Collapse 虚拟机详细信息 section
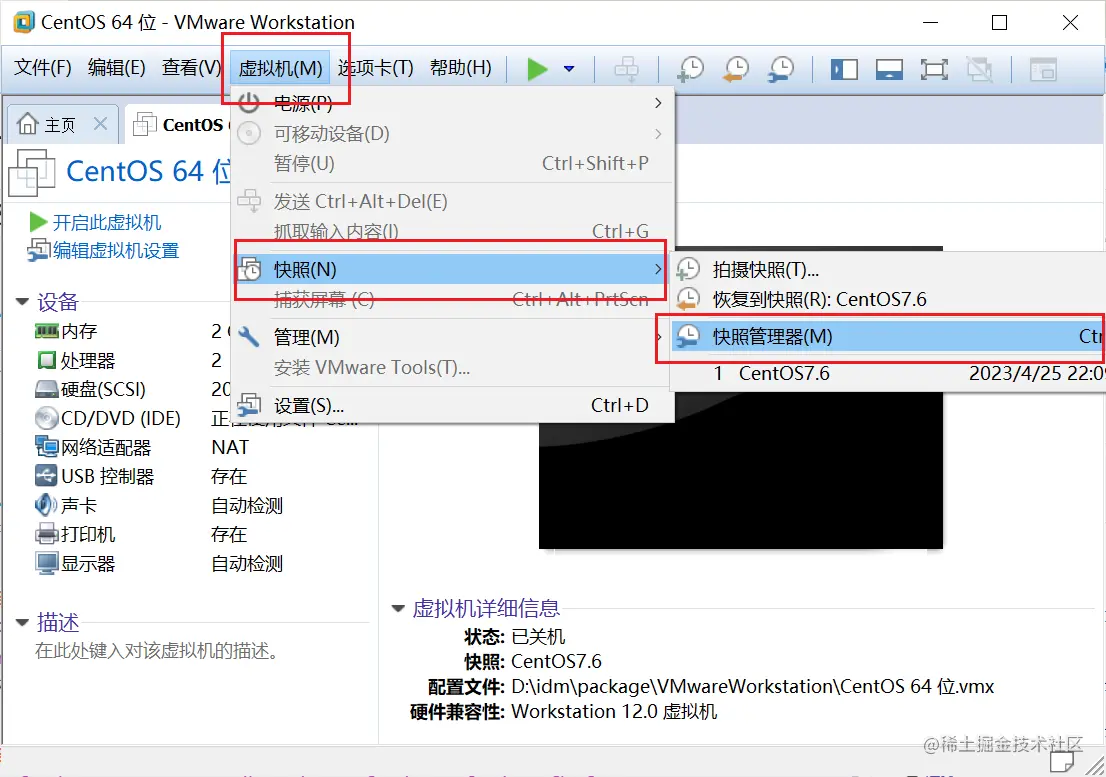 [x=398, y=608]
